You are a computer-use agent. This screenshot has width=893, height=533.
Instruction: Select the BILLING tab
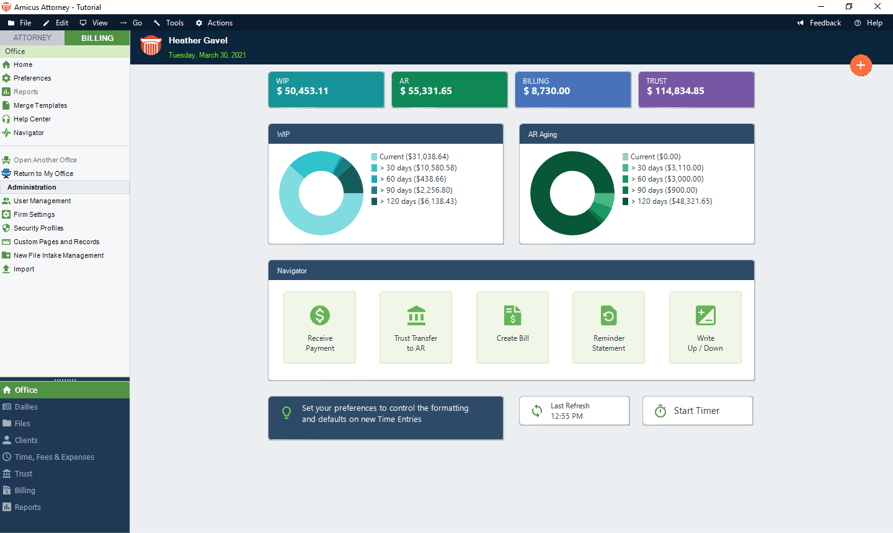(x=97, y=38)
